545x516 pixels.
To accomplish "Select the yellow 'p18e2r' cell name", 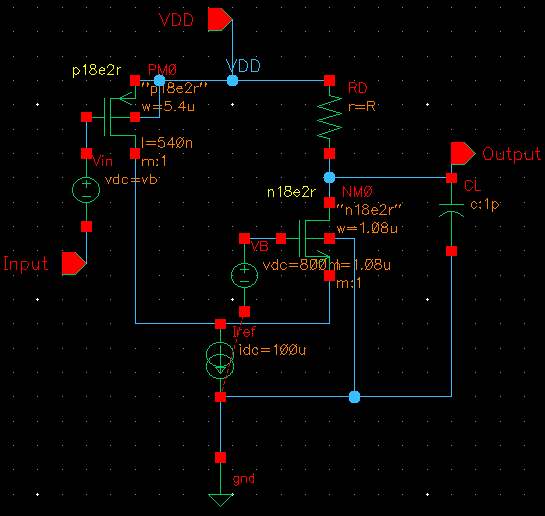I will coord(96,70).
